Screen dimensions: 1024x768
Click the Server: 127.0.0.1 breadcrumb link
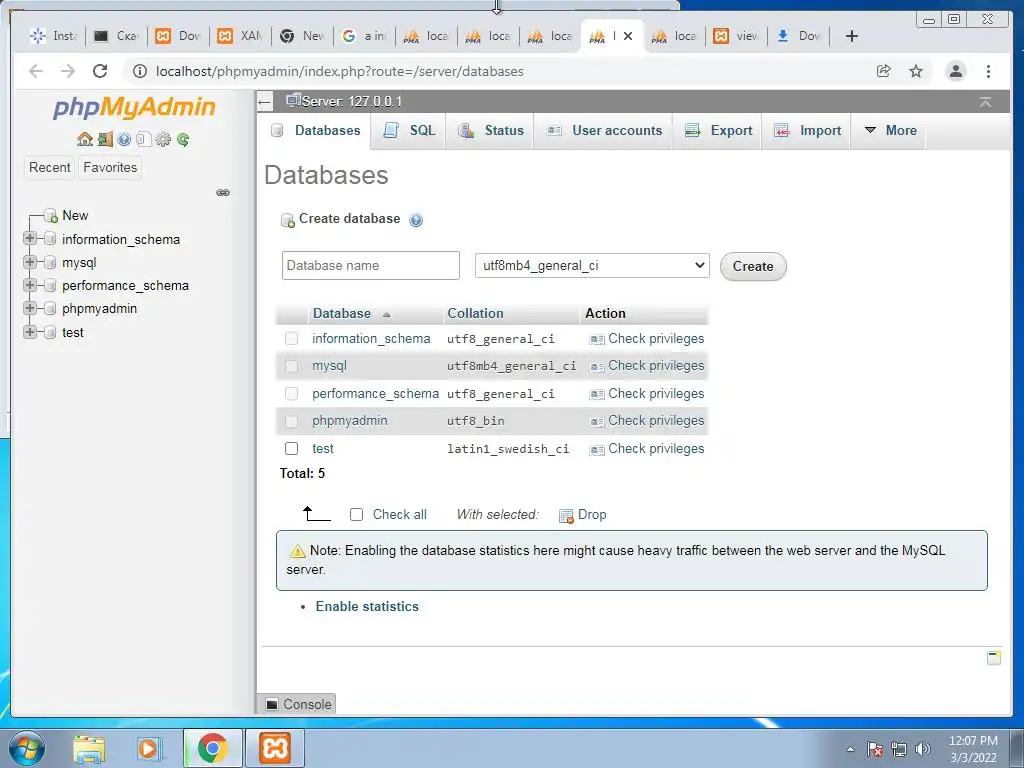coord(351,102)
